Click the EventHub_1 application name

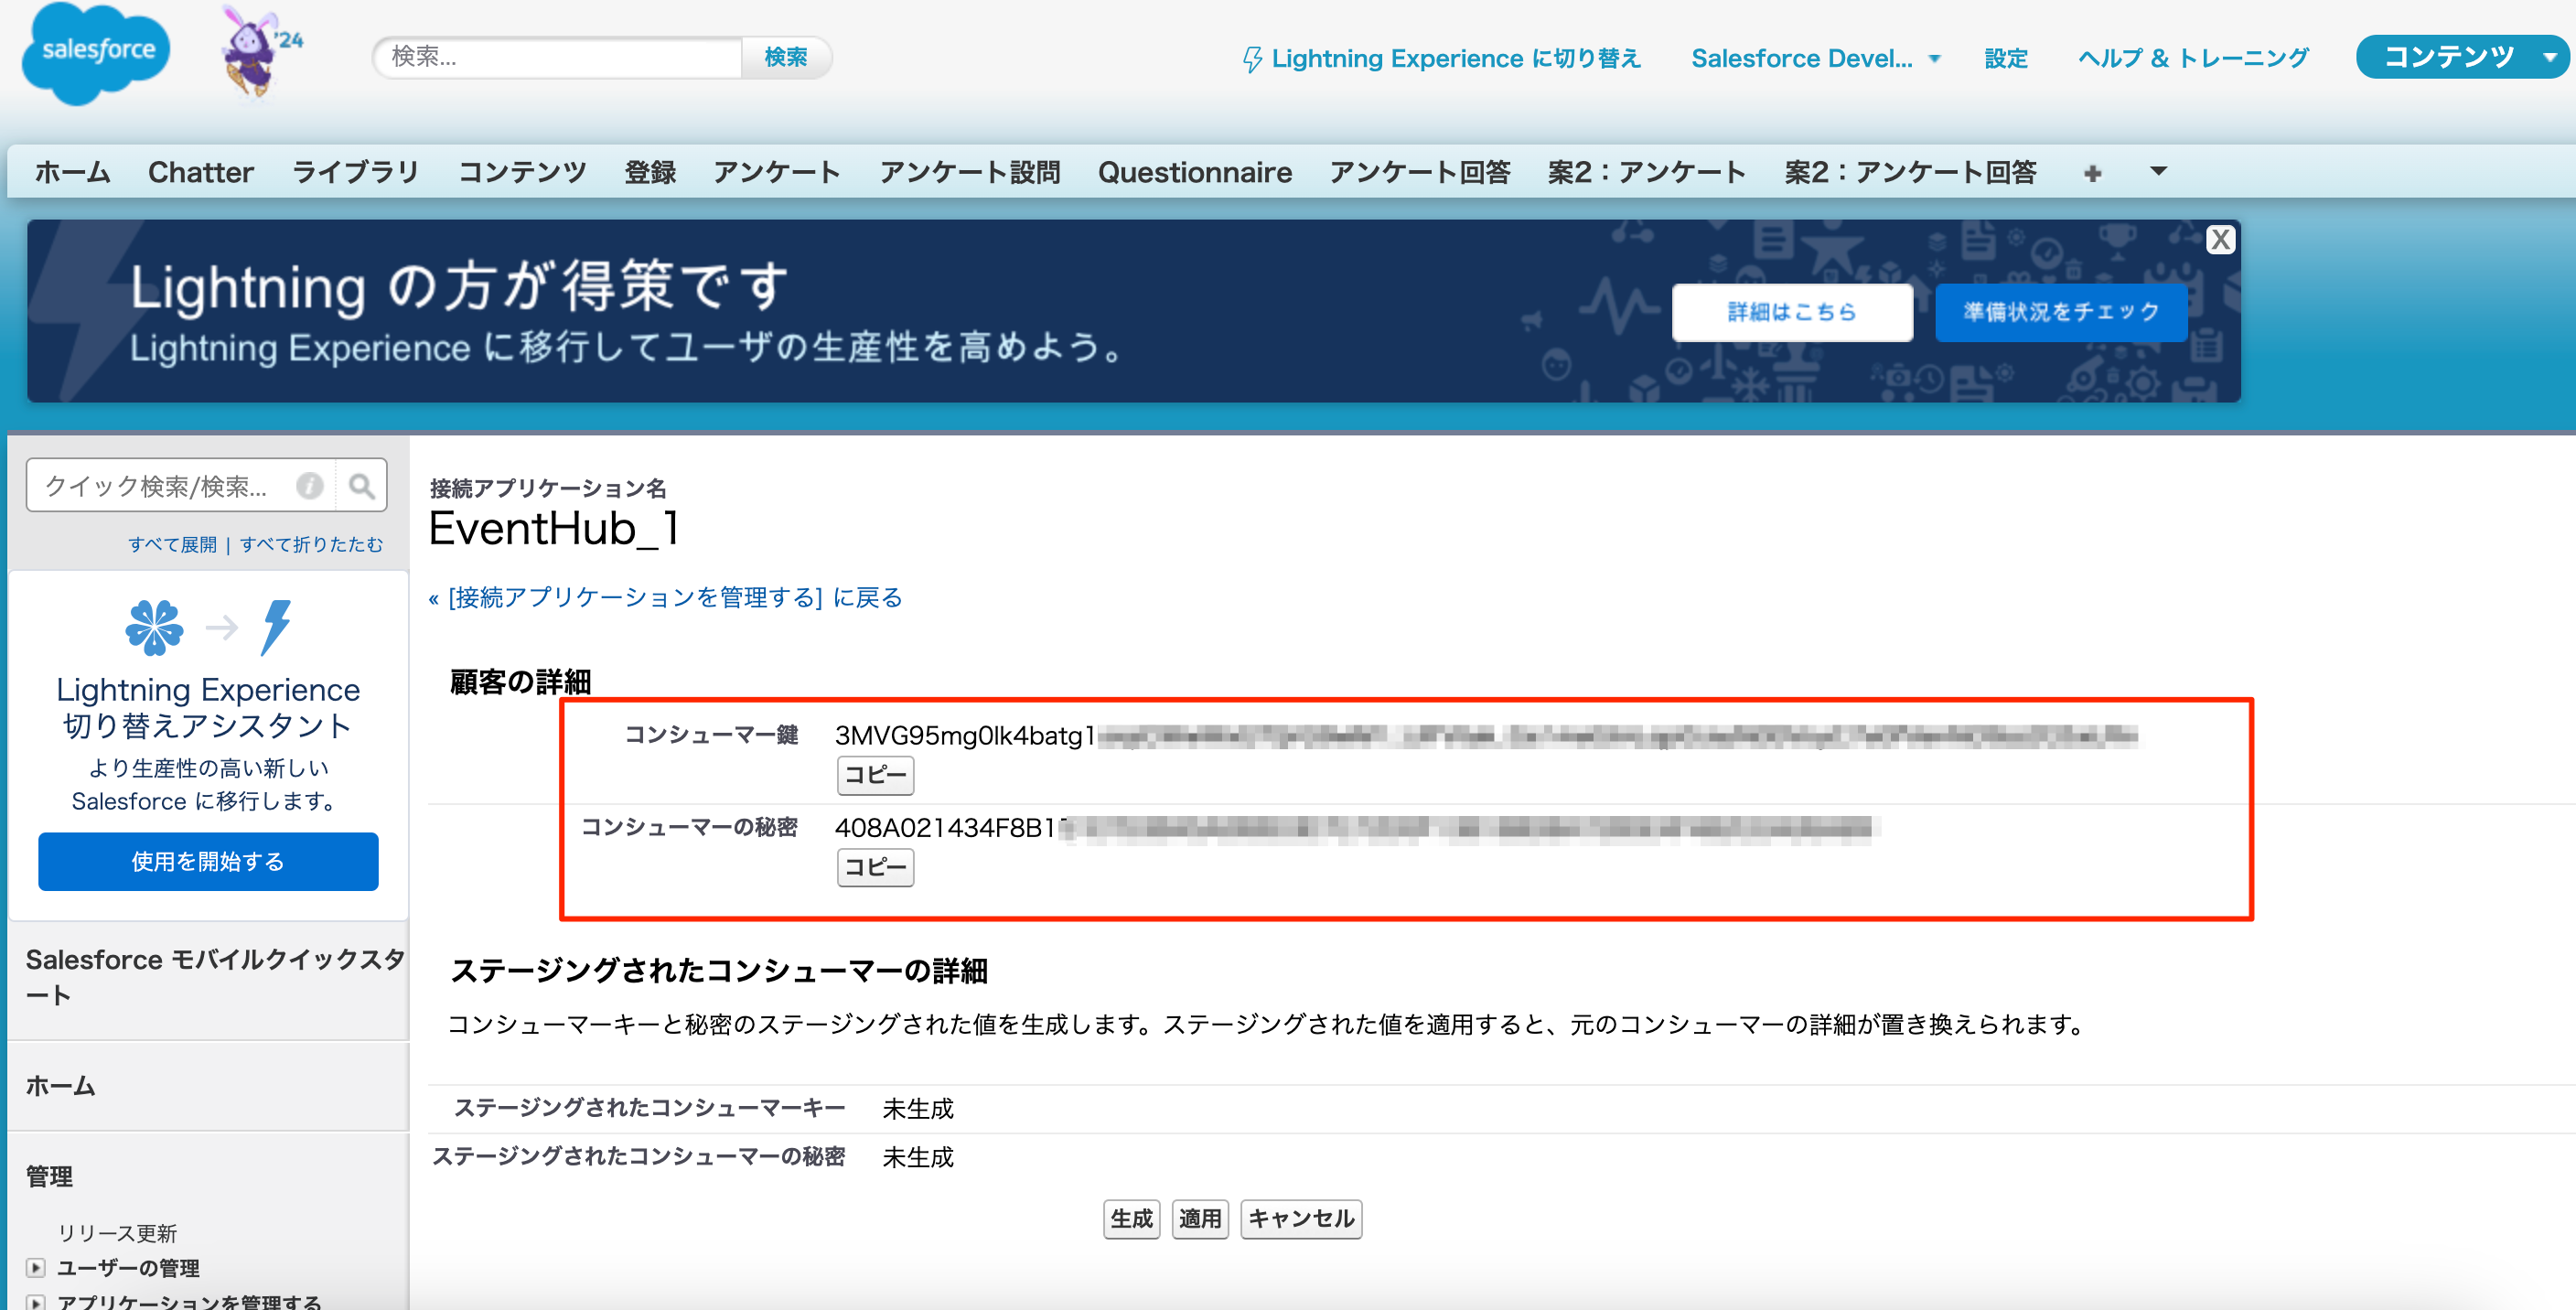pos(554,528)
